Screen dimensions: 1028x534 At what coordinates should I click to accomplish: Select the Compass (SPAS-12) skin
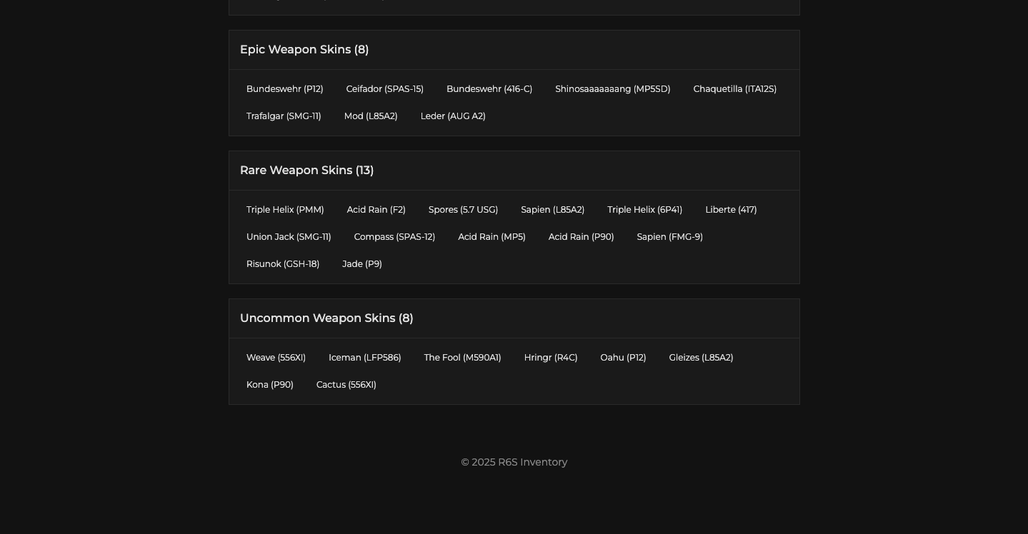pos(395,237)
